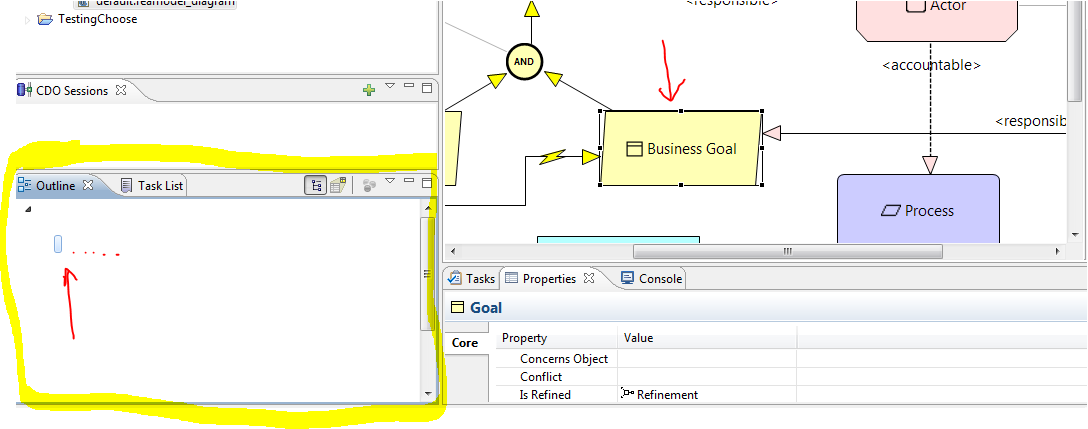This screenshot has width=1088, height=429.
Task: Click the Property column header
Action: (557, 338)
